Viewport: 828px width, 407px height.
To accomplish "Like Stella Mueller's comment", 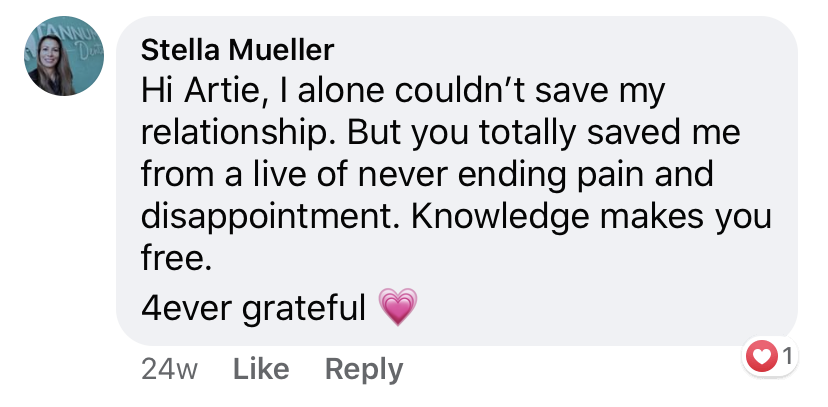I will [260, 369].
